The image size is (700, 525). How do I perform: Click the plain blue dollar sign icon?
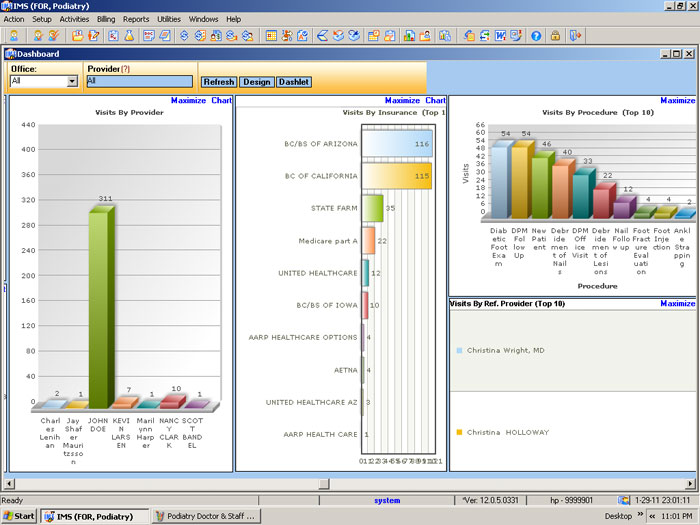point(184,36)
